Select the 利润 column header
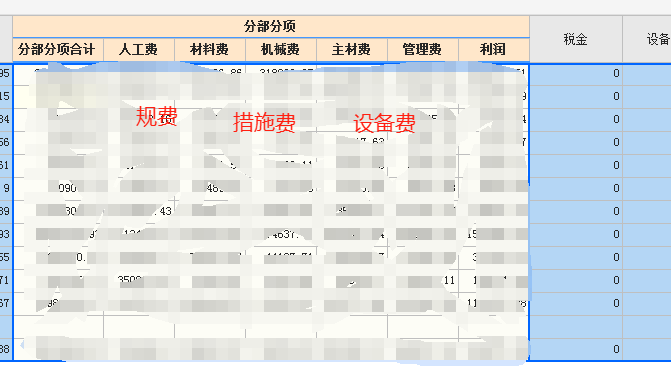The width and height of the screenshot is (671, 386). pos(493,50)
